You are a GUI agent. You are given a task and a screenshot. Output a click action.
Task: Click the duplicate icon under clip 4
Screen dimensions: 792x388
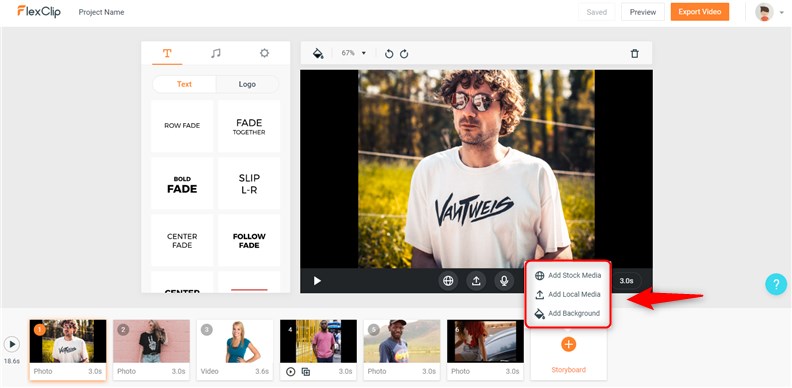click(x=306, y=372)
